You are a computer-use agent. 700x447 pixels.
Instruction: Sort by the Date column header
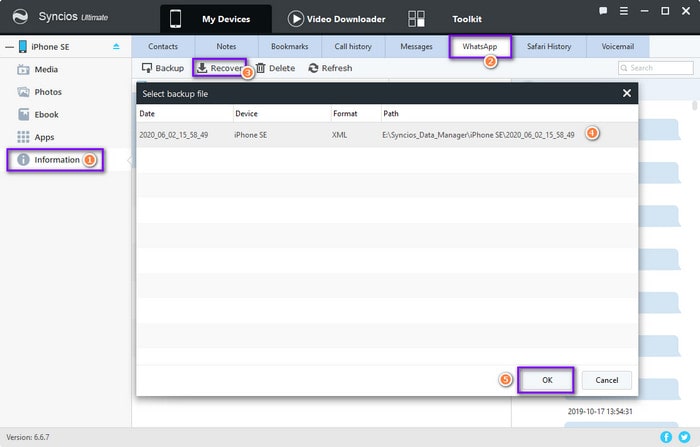[185, 113]
